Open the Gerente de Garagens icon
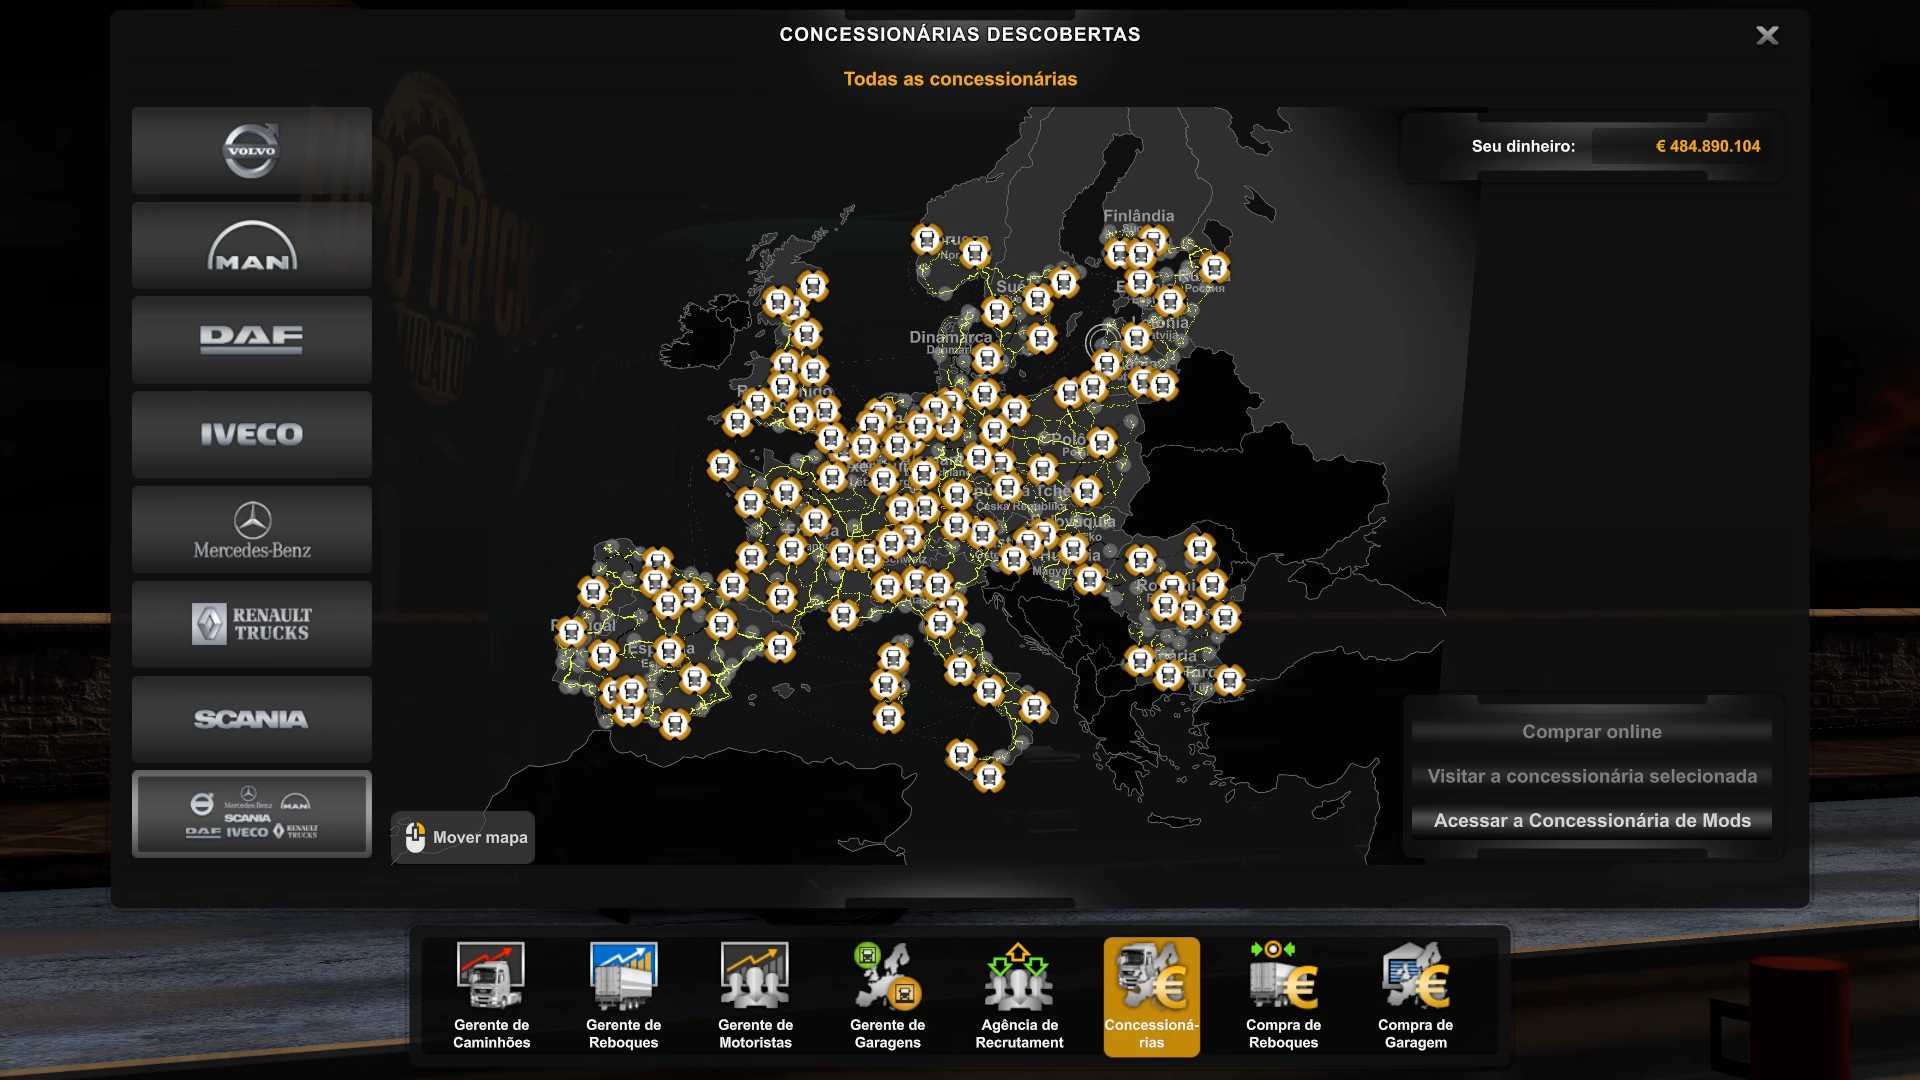 [x=887, y=995]
